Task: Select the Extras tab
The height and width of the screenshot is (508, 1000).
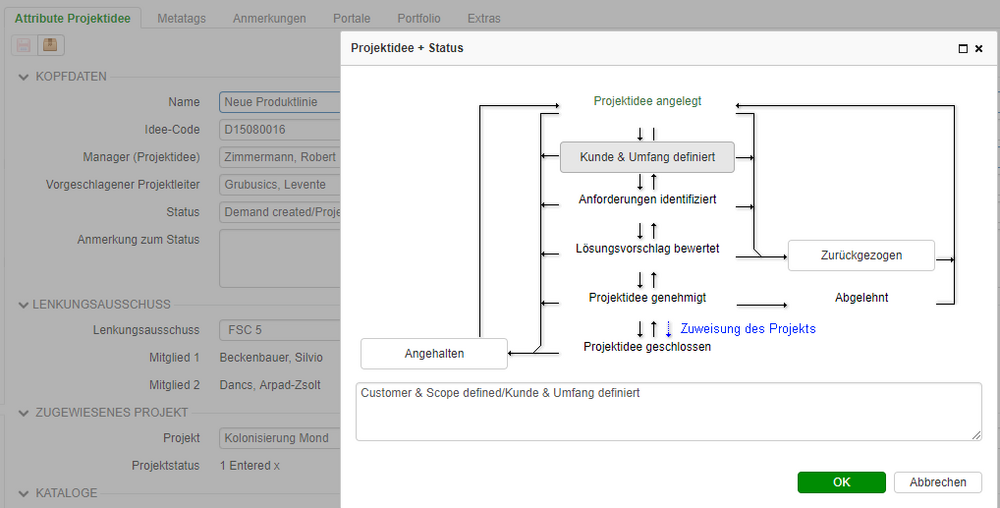Action: point(484,18)
